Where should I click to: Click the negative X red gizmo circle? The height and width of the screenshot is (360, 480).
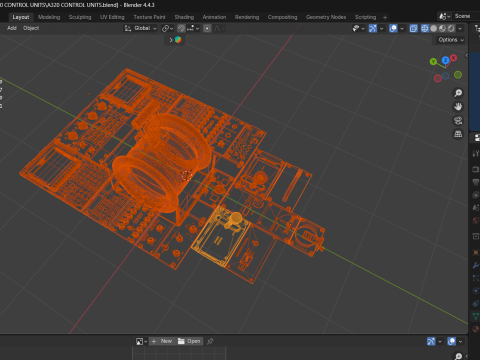pos(438,78)
